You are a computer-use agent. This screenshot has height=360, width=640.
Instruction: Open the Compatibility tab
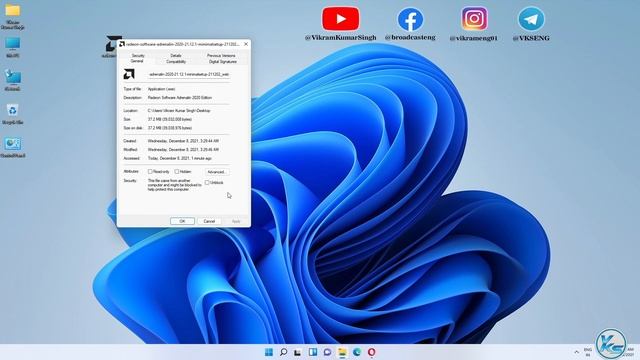point(176,62)
